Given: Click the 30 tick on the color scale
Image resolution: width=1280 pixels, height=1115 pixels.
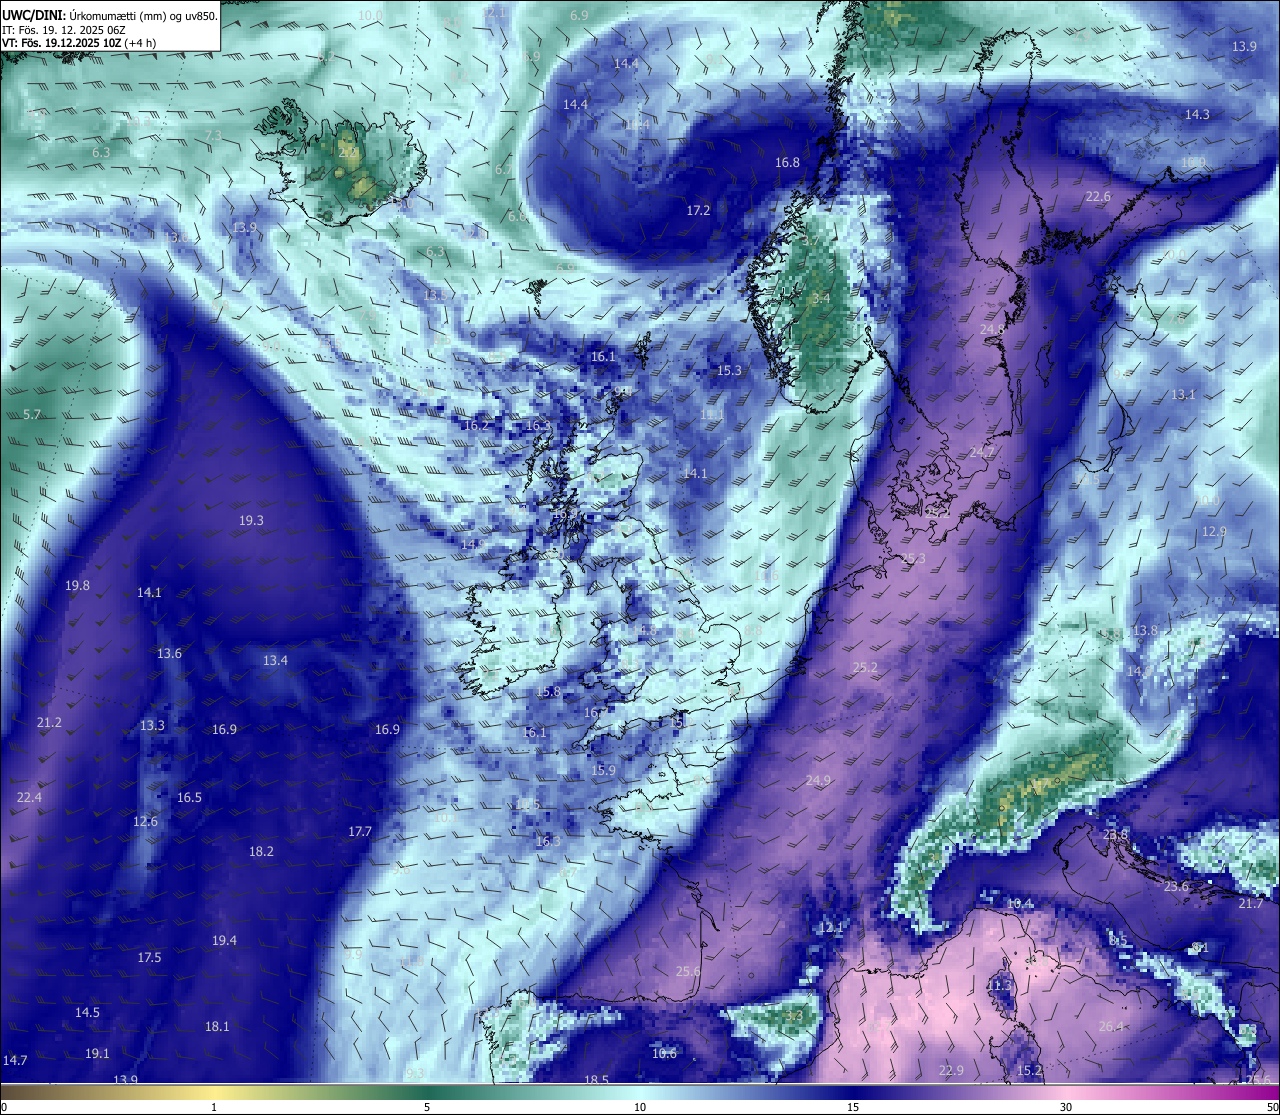Looking at the screenshot, I should tap(1066, 1107).
